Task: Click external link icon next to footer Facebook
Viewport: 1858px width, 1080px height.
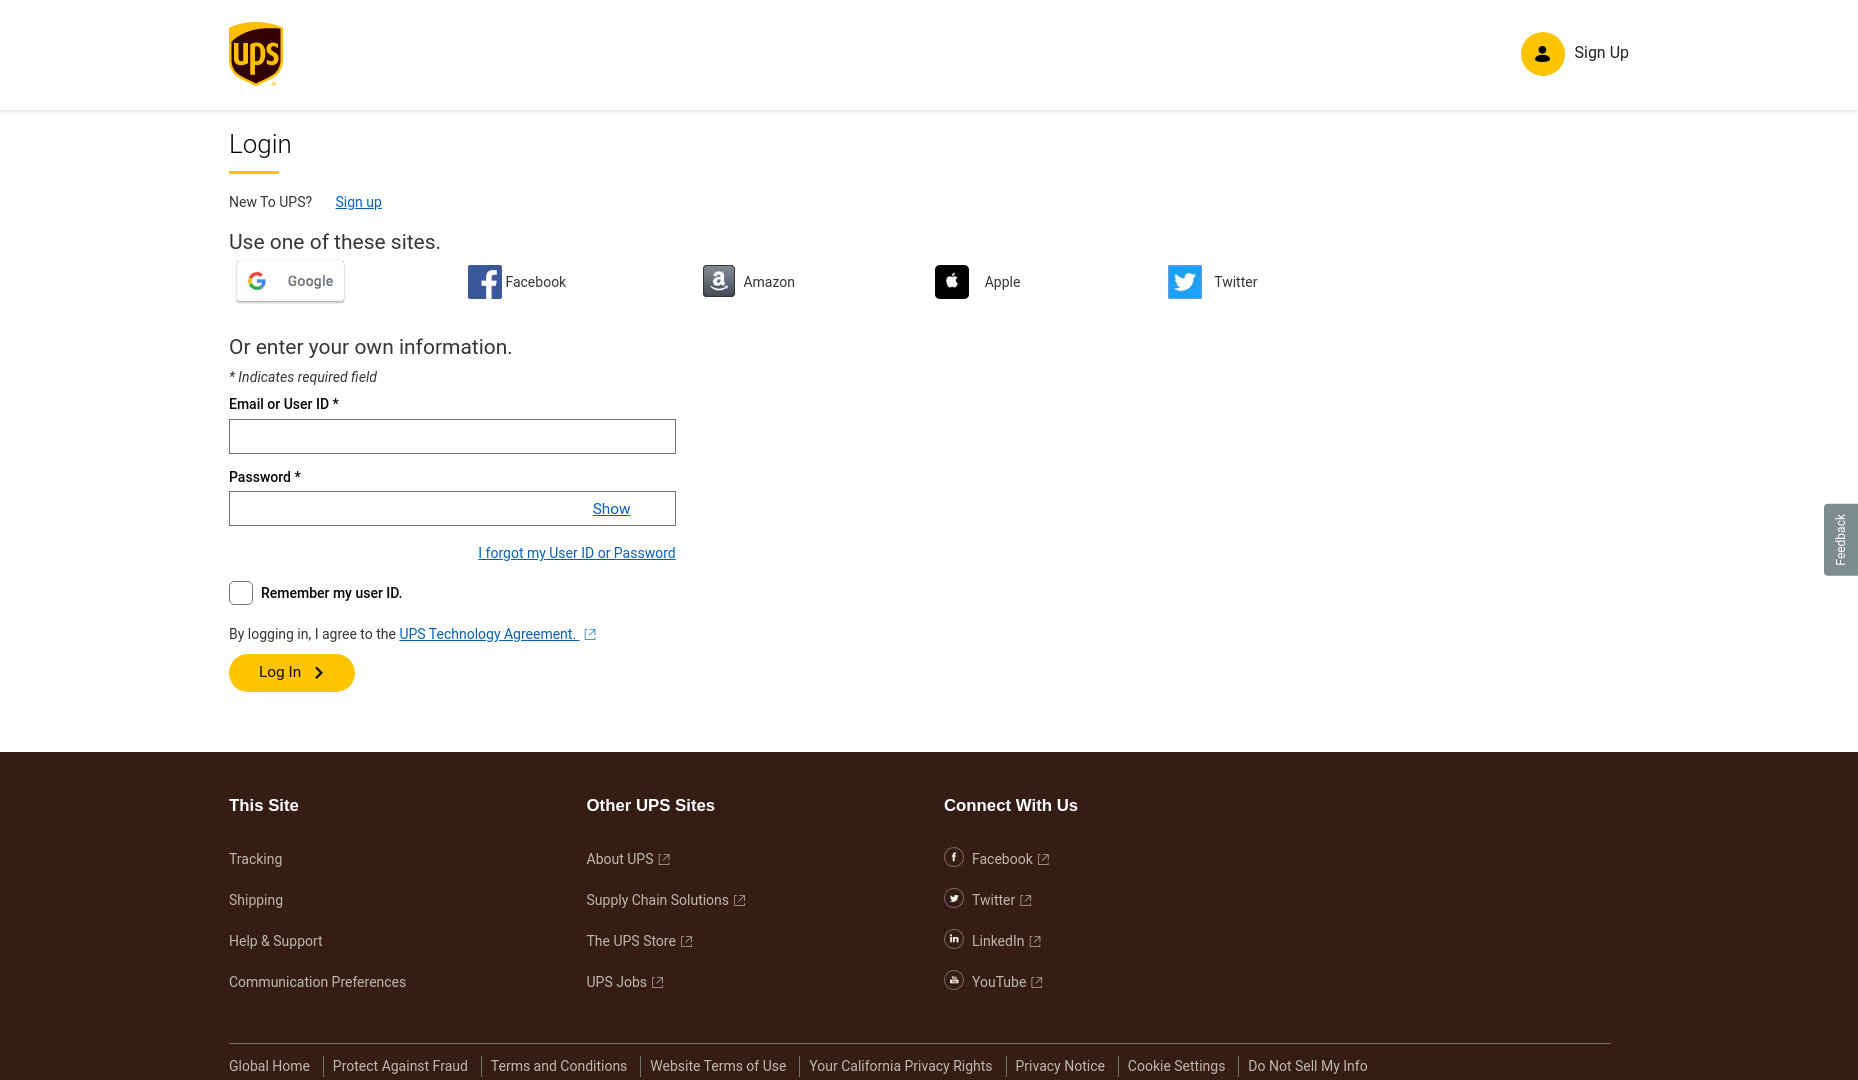Action: pyautogui.click(x=1044, y=860)
